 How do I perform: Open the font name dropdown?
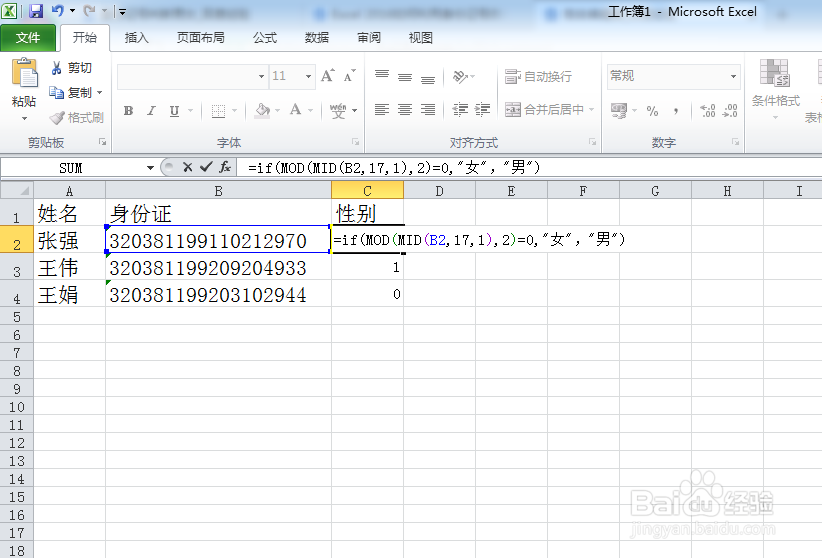point(261,77)
